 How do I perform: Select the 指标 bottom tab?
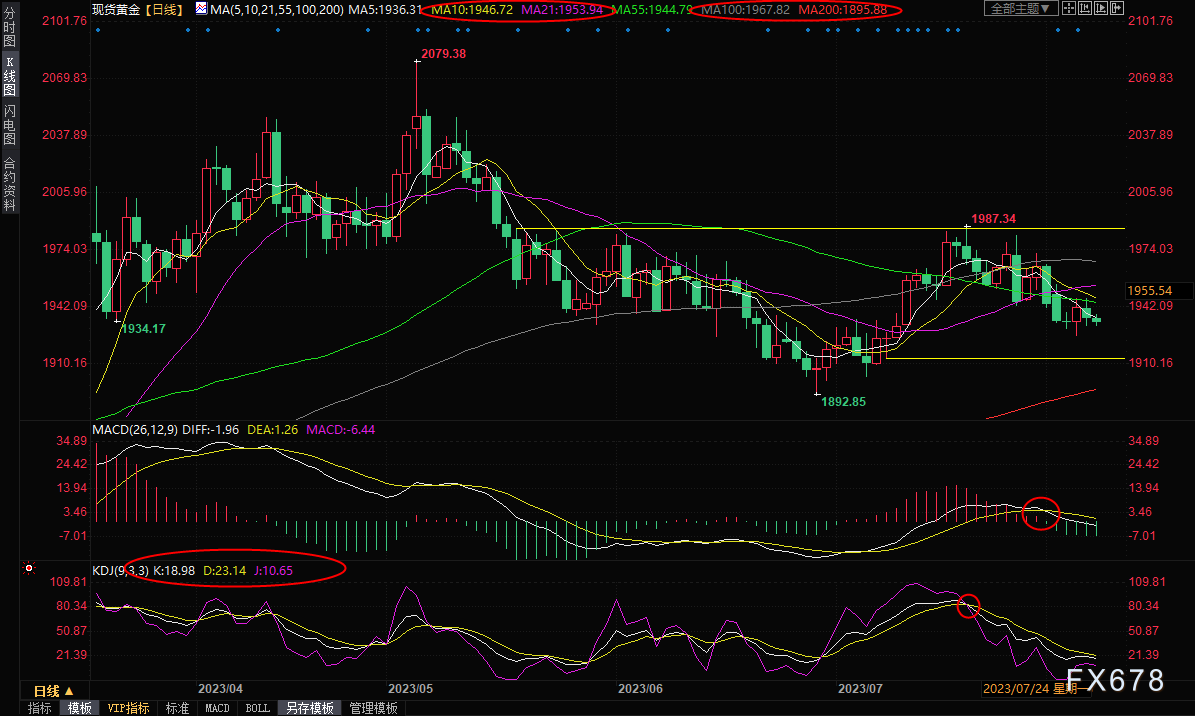click(x=40, y=708)
